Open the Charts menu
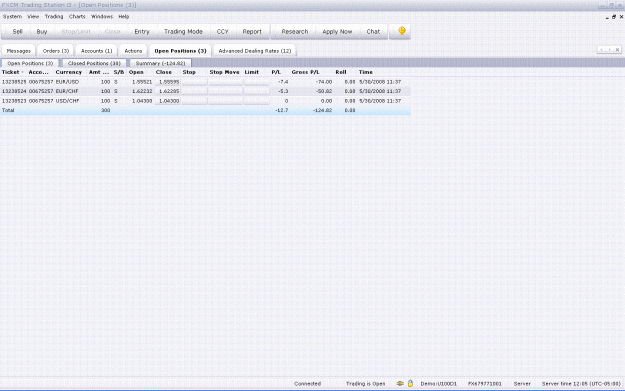Image resolution: width=625 pixels, height=391 pixels. pos(77,16)
